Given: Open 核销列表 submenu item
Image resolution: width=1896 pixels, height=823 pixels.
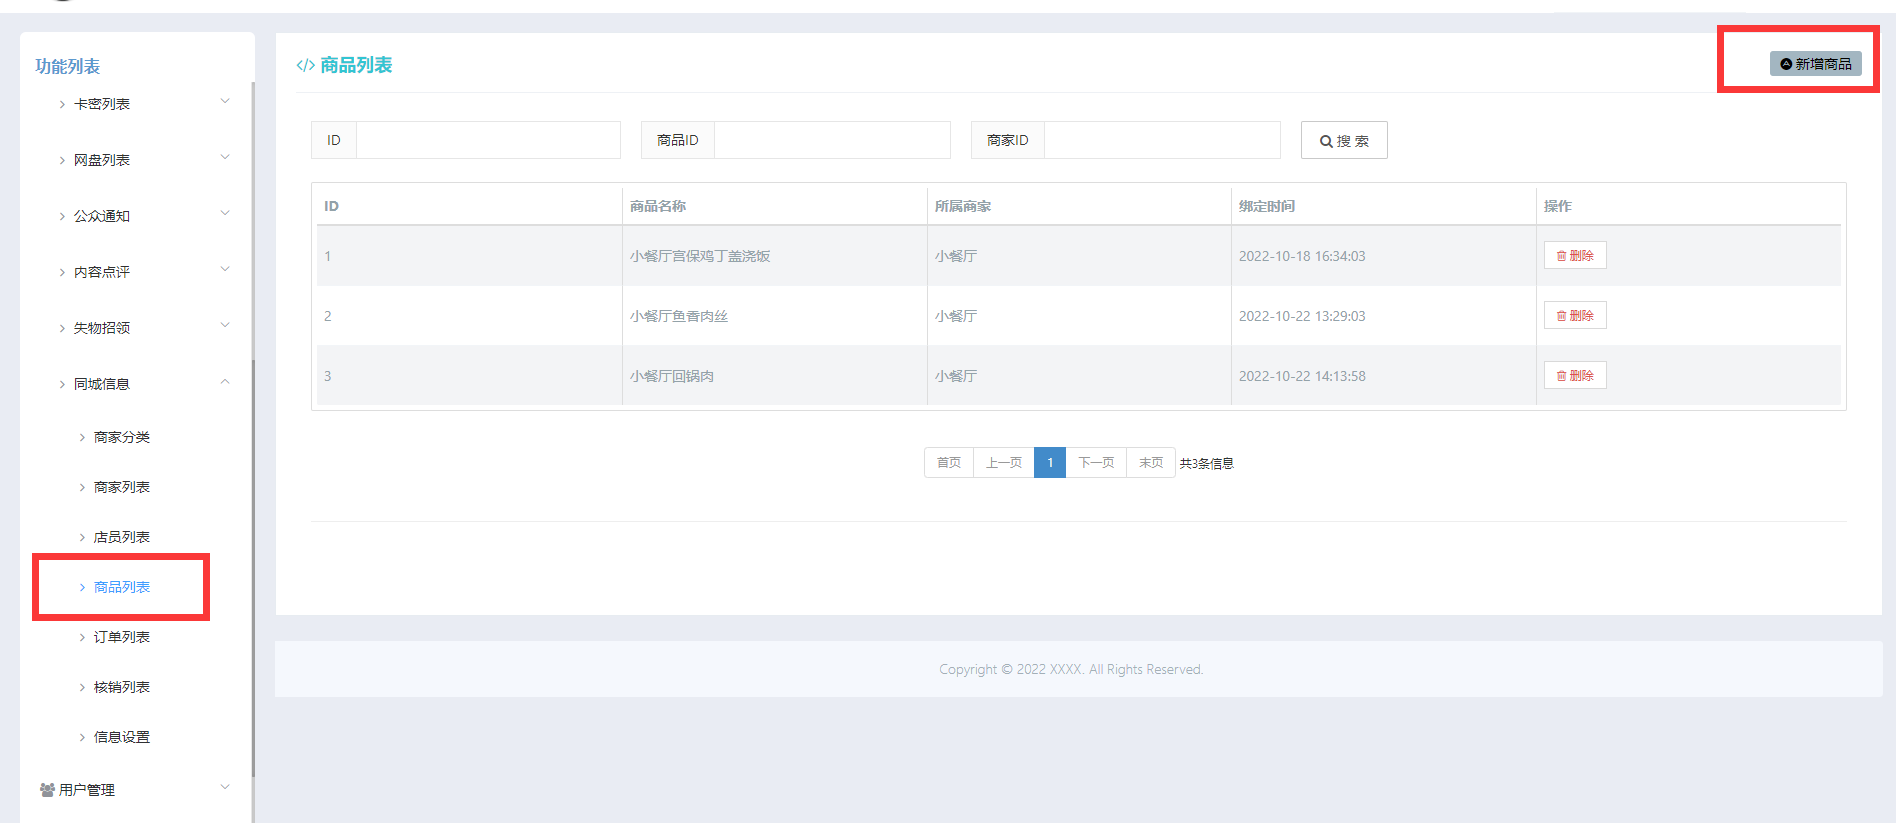Looking at the screenshot, I should coord(121,687).
